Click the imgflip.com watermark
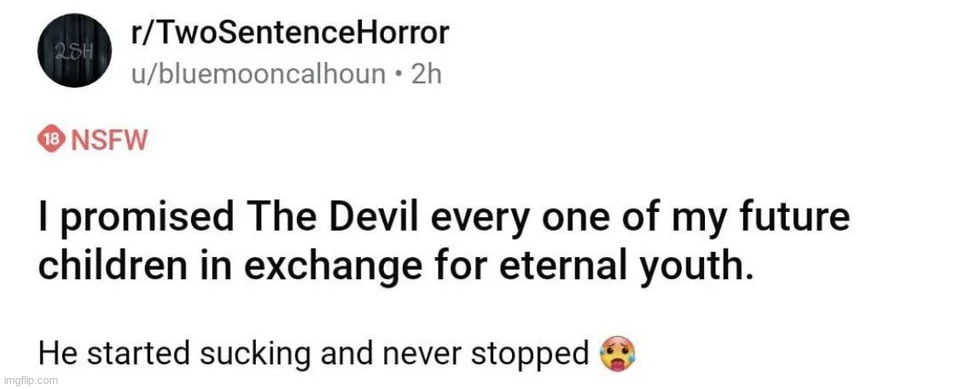This screenshot has height=389, width=960. click(x=29, y=380)
